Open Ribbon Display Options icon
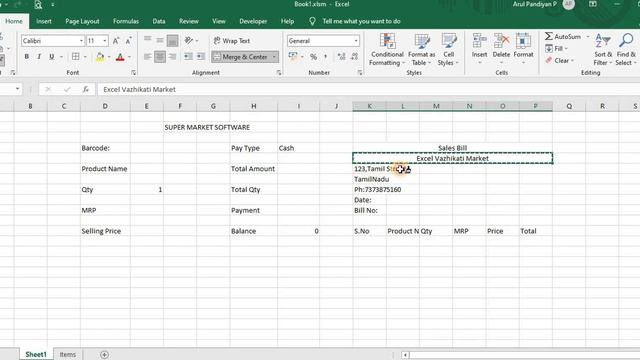 click(593, 4)
